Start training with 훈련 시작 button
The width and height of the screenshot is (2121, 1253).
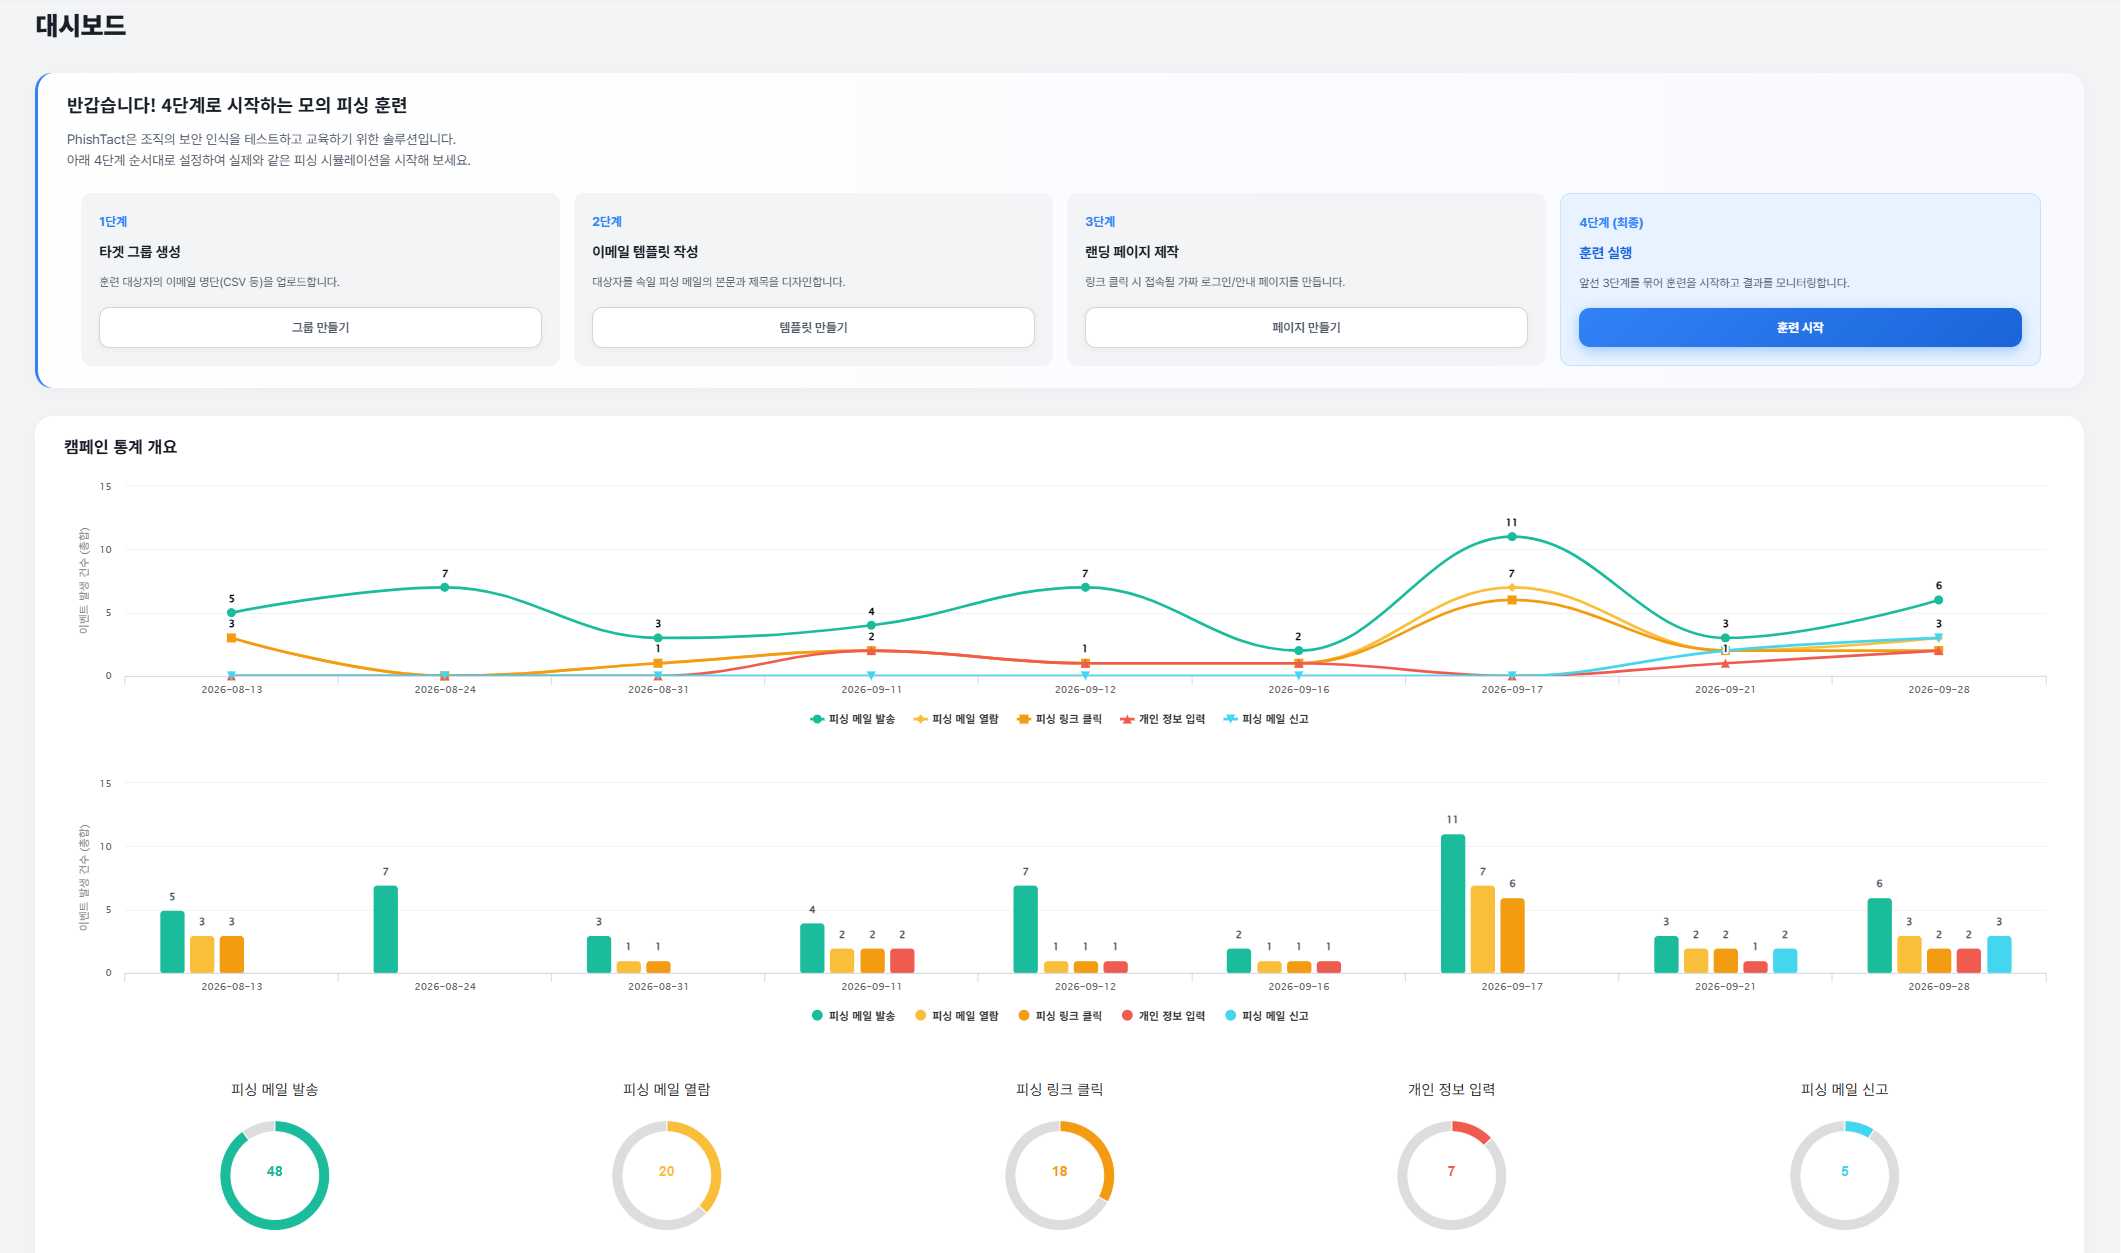tap(1800, 327)
